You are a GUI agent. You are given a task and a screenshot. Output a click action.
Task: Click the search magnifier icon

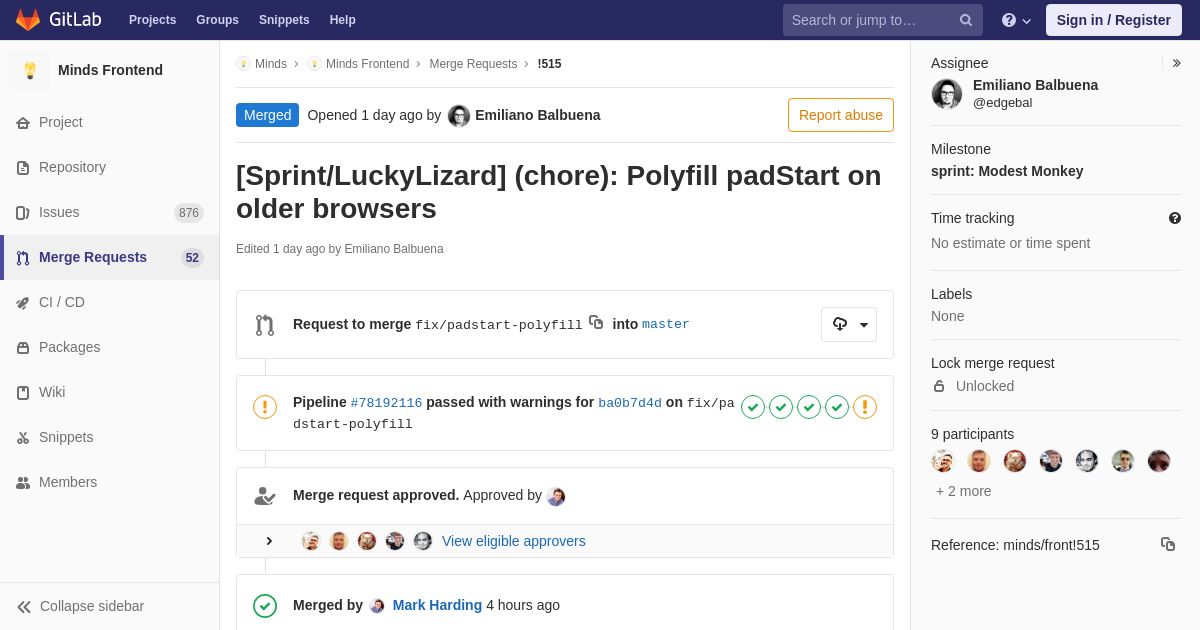click(x=965, y=20)
